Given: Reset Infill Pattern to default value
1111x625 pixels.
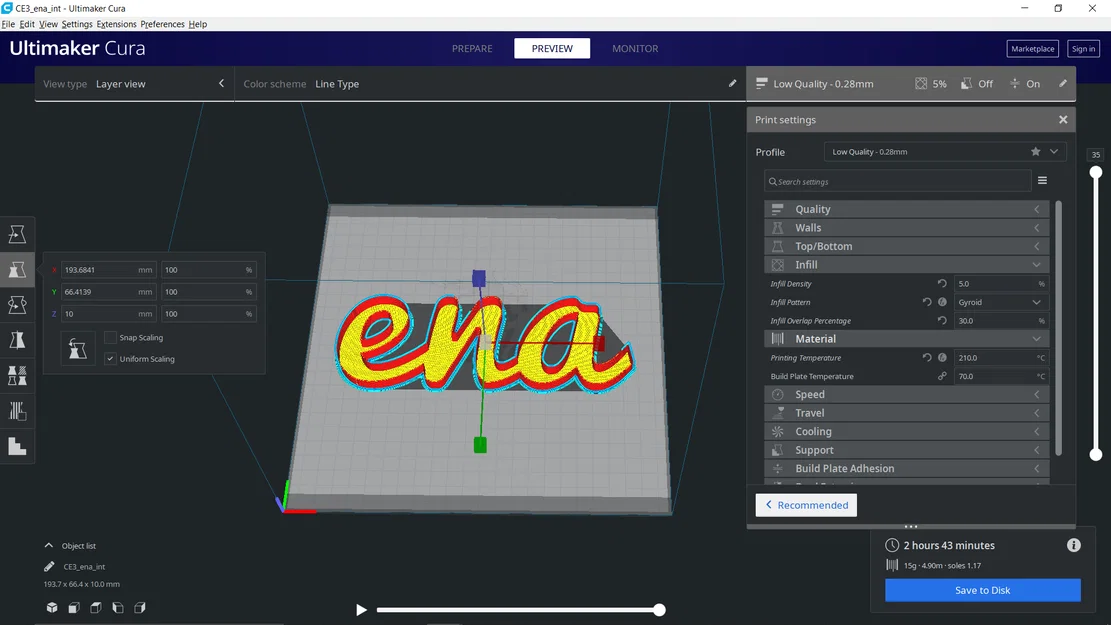Looking at the screenshot, I should pos(927,302).
